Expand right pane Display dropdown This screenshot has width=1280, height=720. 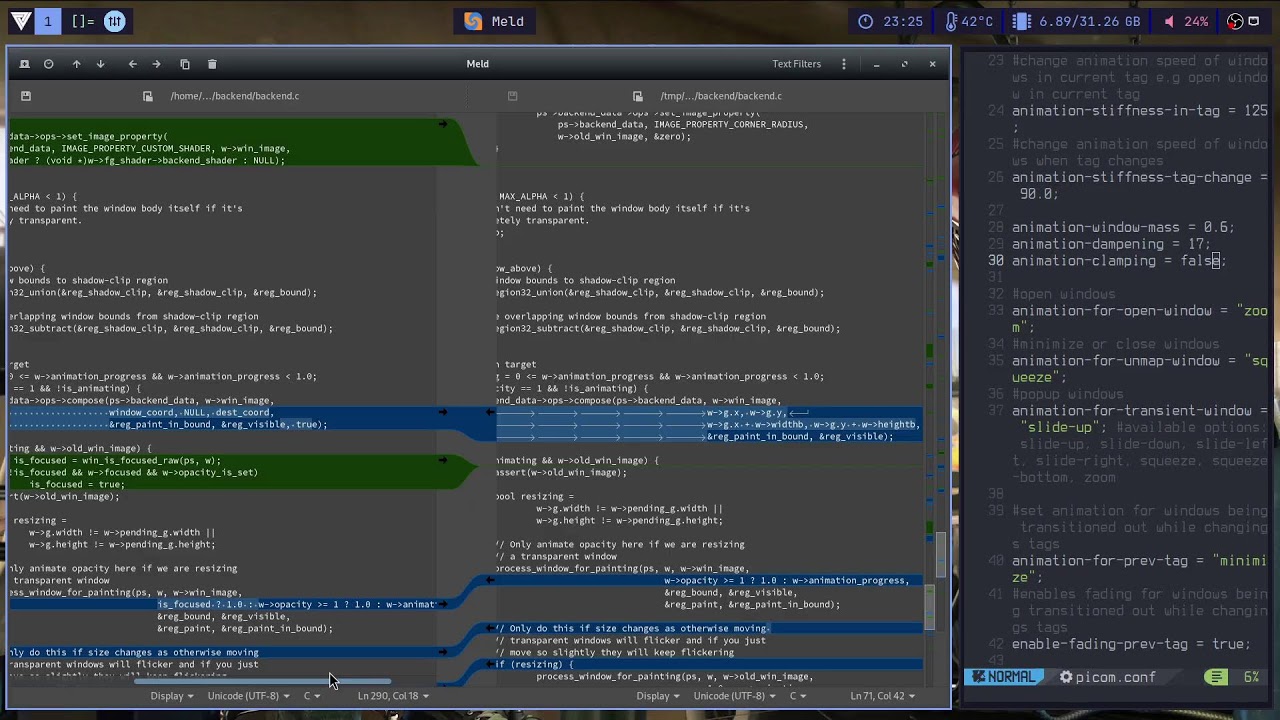[x=658, y=696]
